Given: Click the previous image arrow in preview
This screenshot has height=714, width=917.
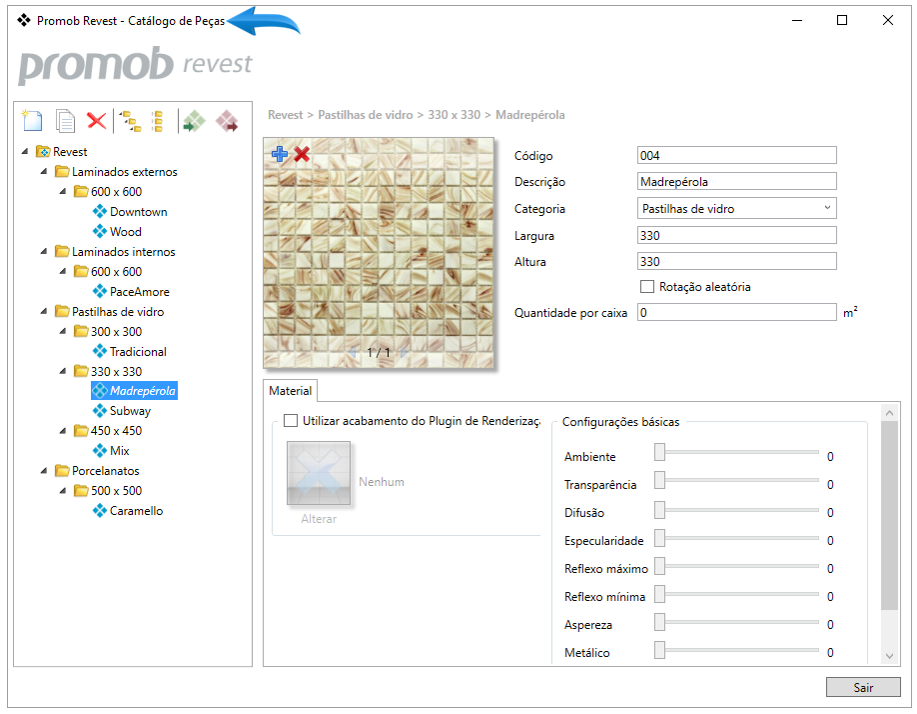Looking at the screenshot, I should tap(353, 352).
